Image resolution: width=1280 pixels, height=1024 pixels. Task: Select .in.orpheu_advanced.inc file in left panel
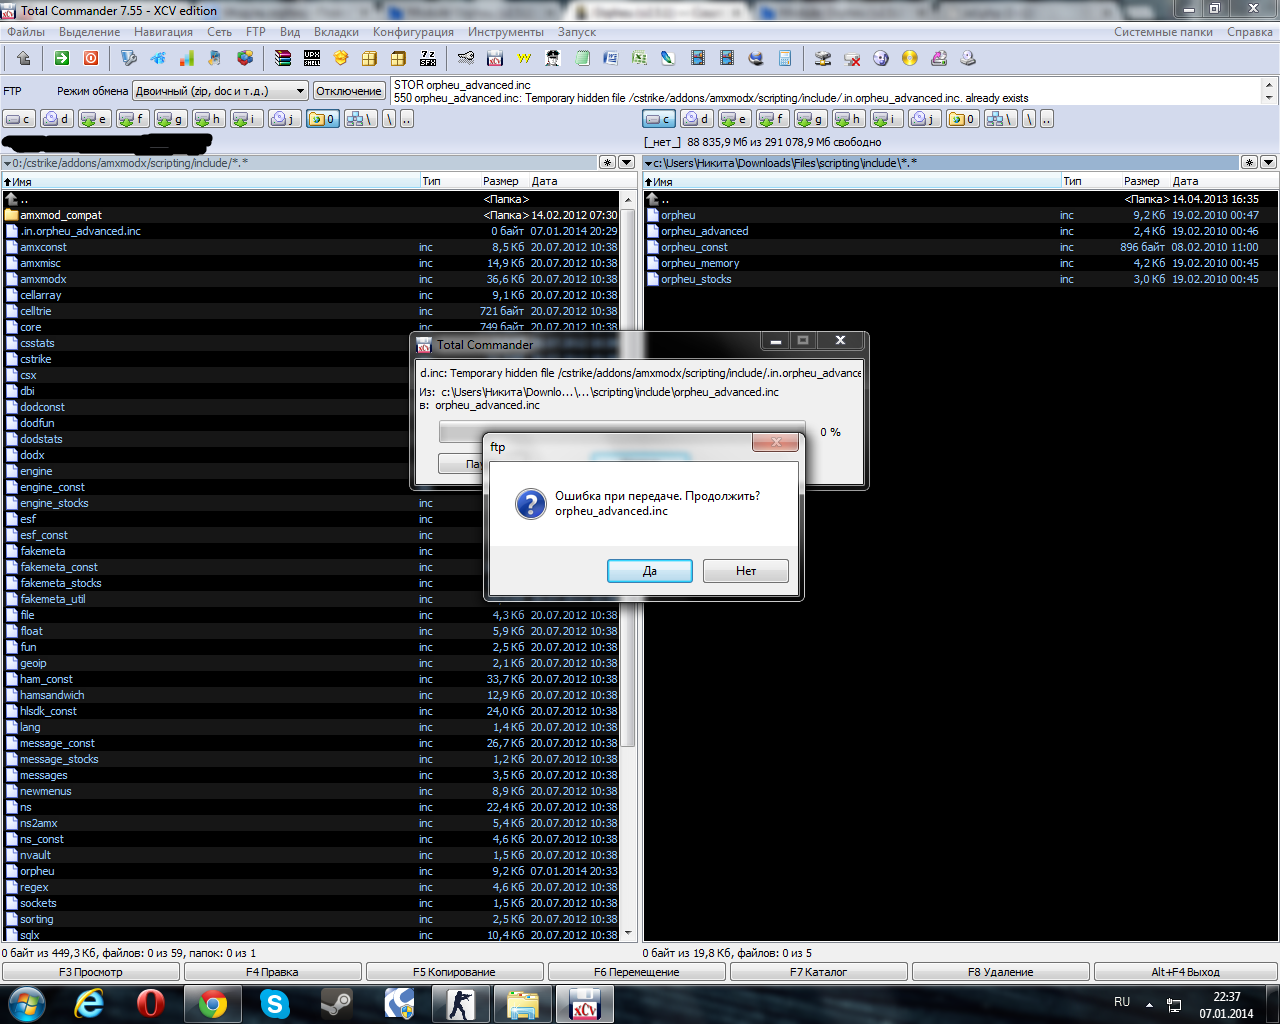(x=311, y=231)
